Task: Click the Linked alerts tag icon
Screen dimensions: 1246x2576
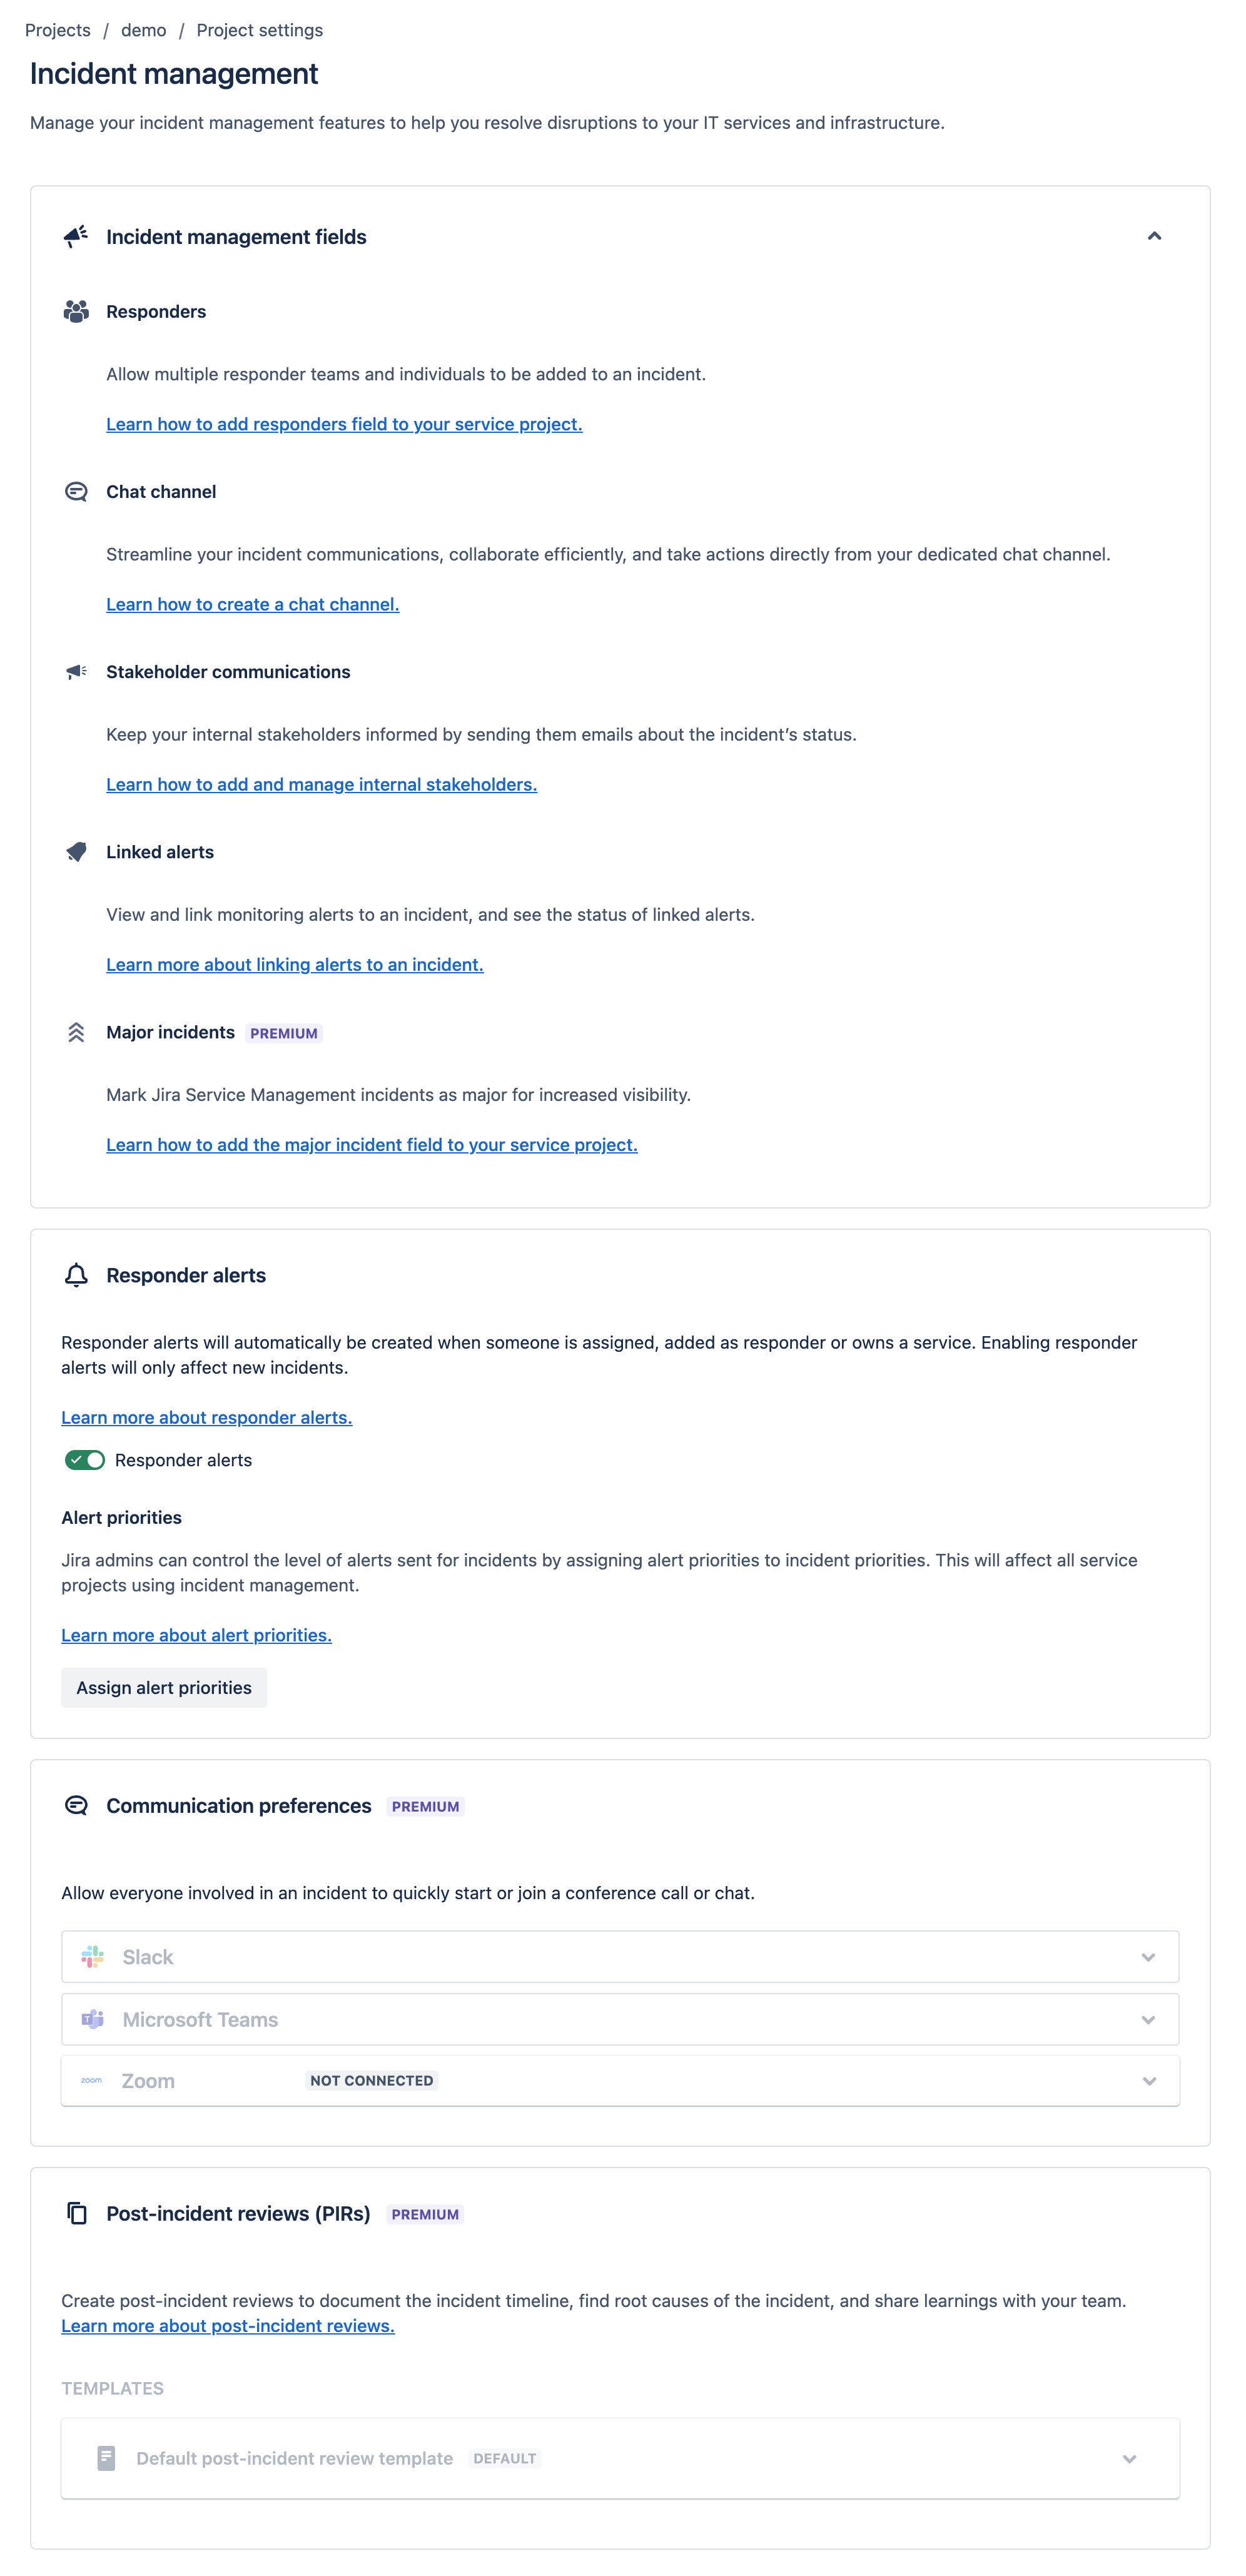Action: (76, 852)
